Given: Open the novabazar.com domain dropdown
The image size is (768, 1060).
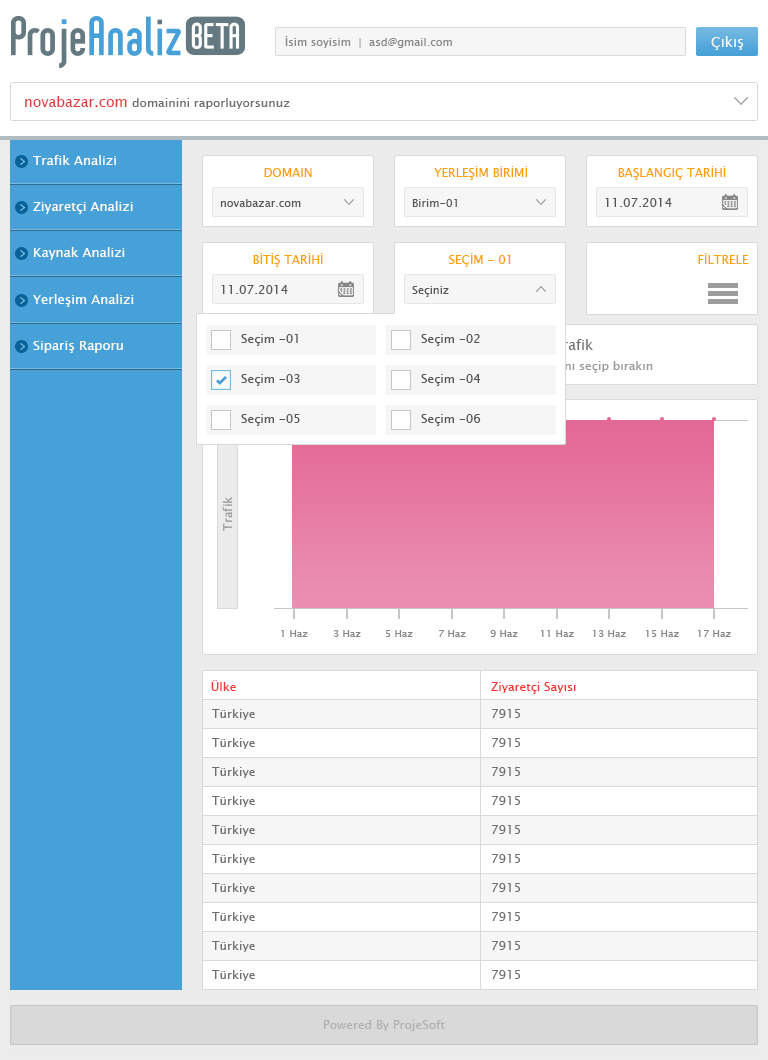Looking at the screenshot, I should point(288,203).
